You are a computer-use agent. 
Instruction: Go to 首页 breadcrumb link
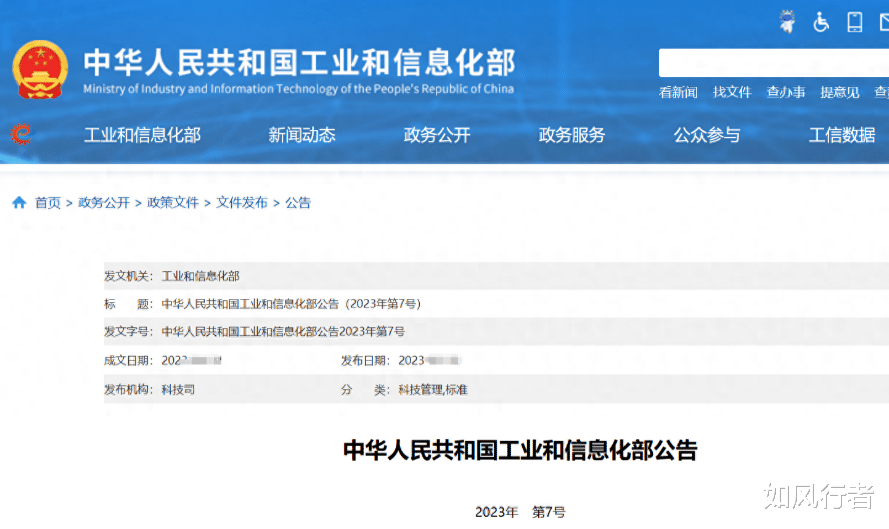[48, 202]
